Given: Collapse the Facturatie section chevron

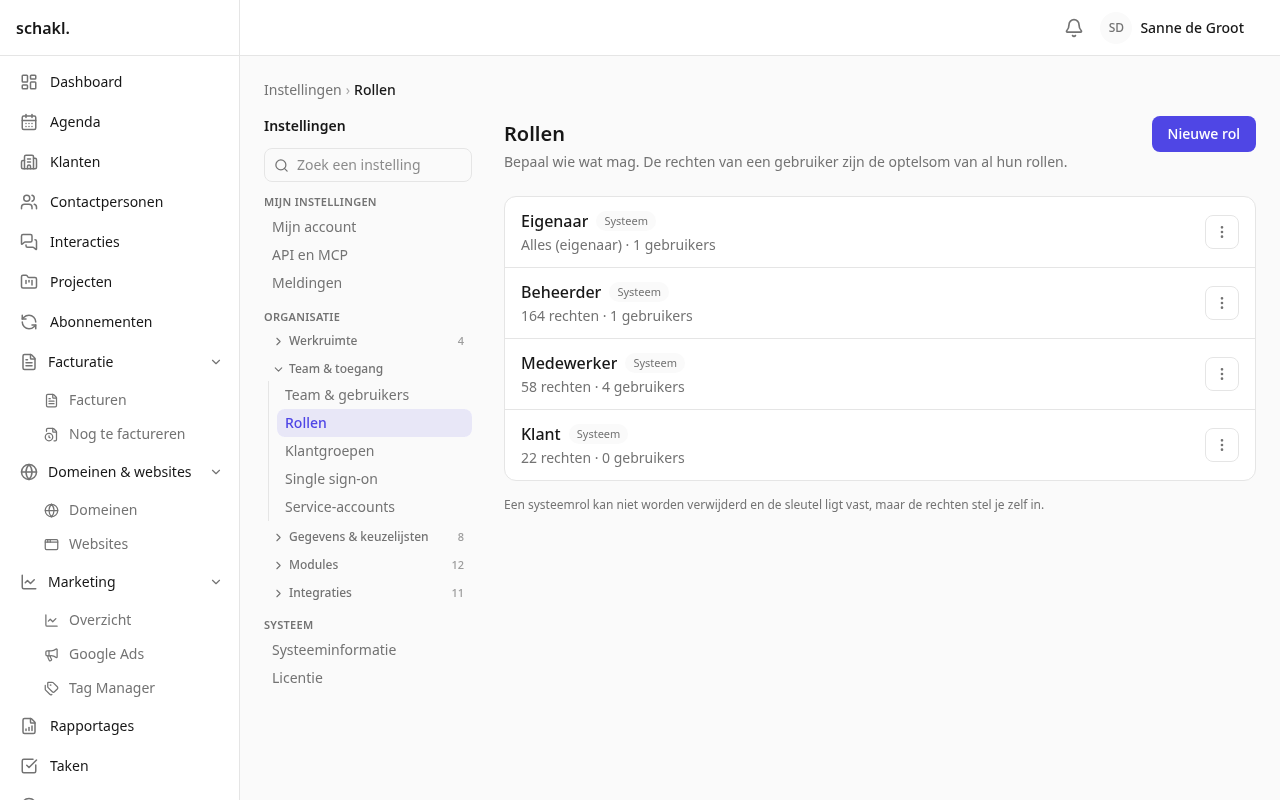Looking at the screenshot, I should pyautogui.click(x=216, y=362).
